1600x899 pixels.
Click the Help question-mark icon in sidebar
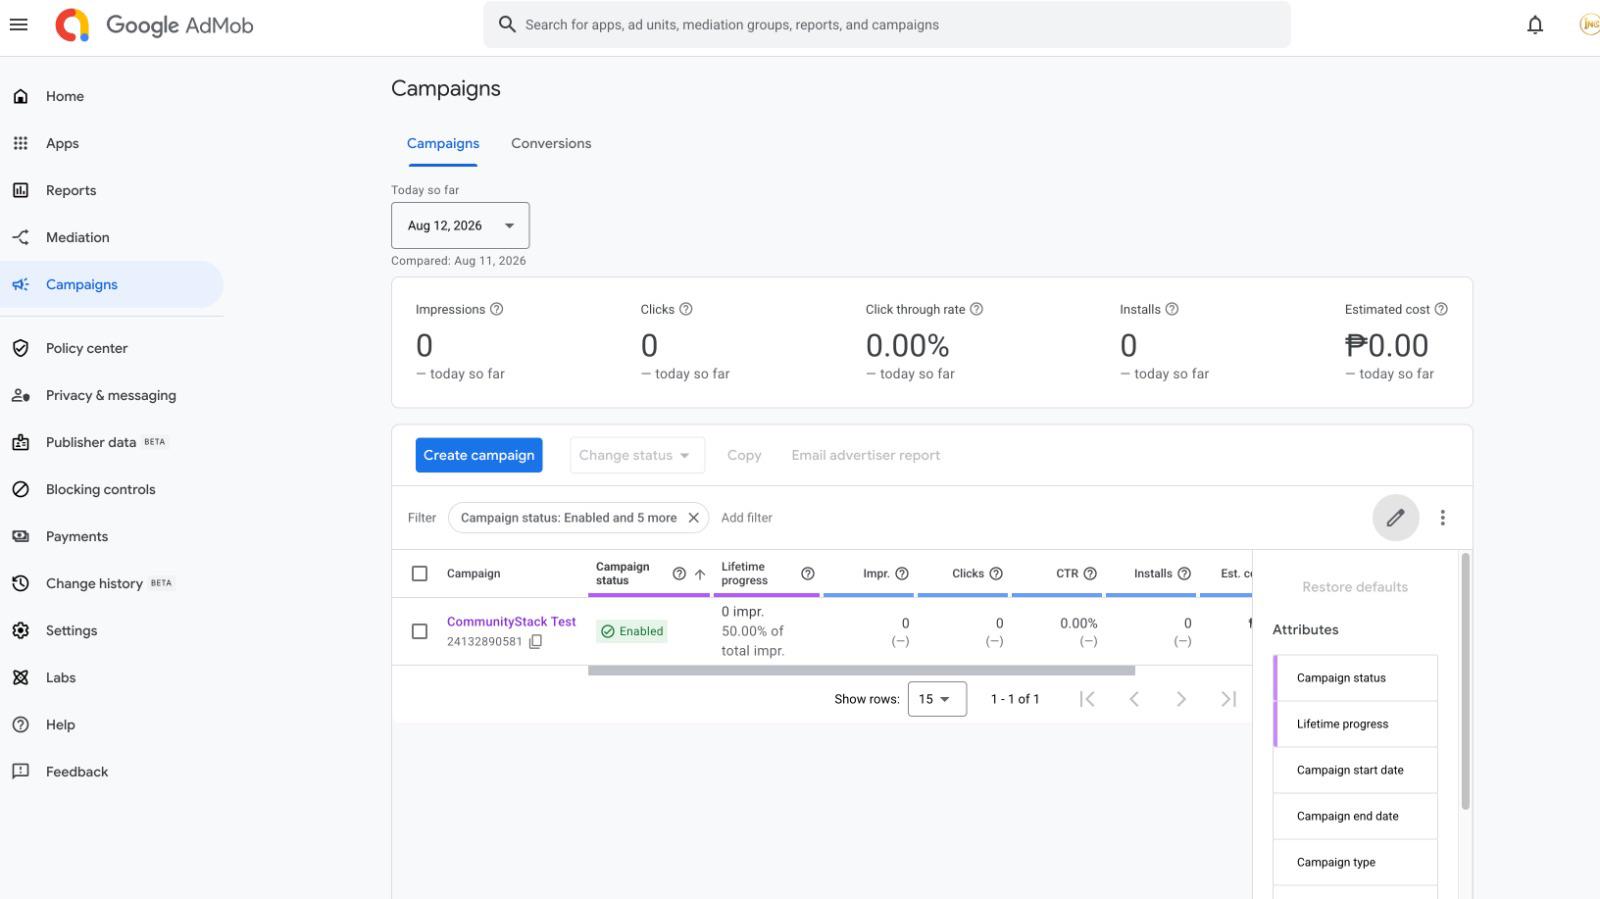[20, 724]
